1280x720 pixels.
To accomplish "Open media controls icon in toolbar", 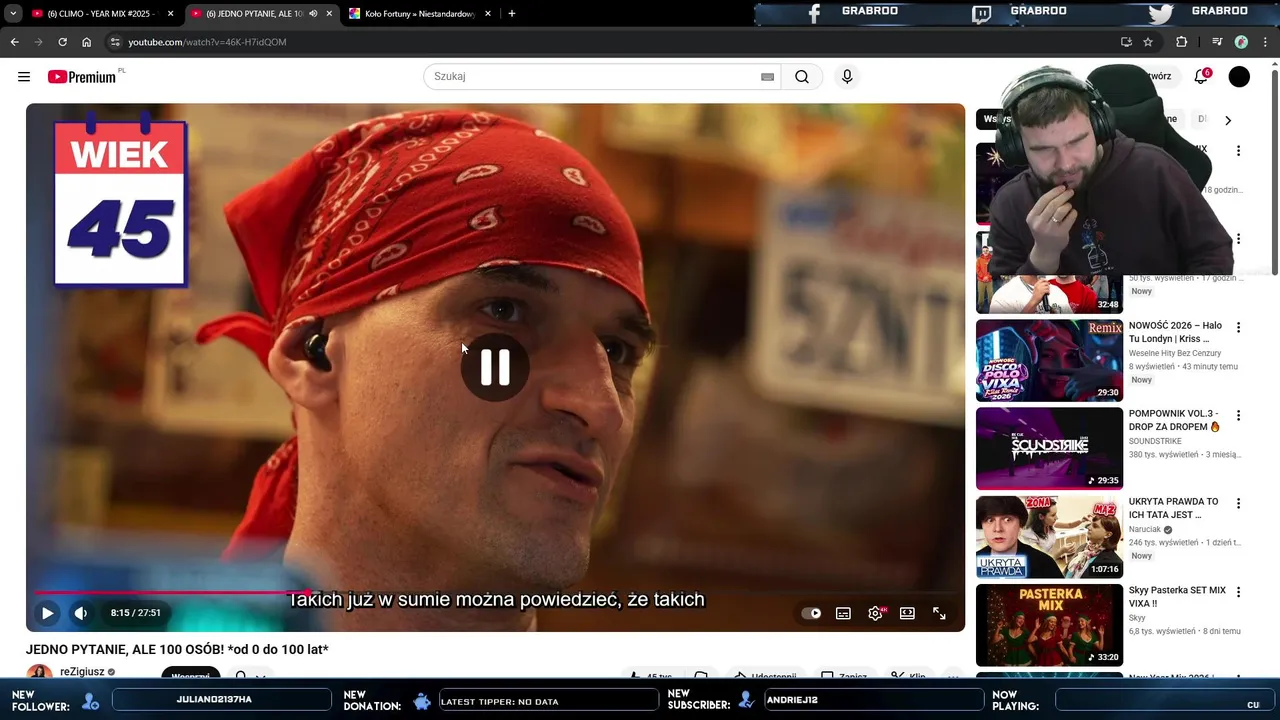I will point(1216,42).
